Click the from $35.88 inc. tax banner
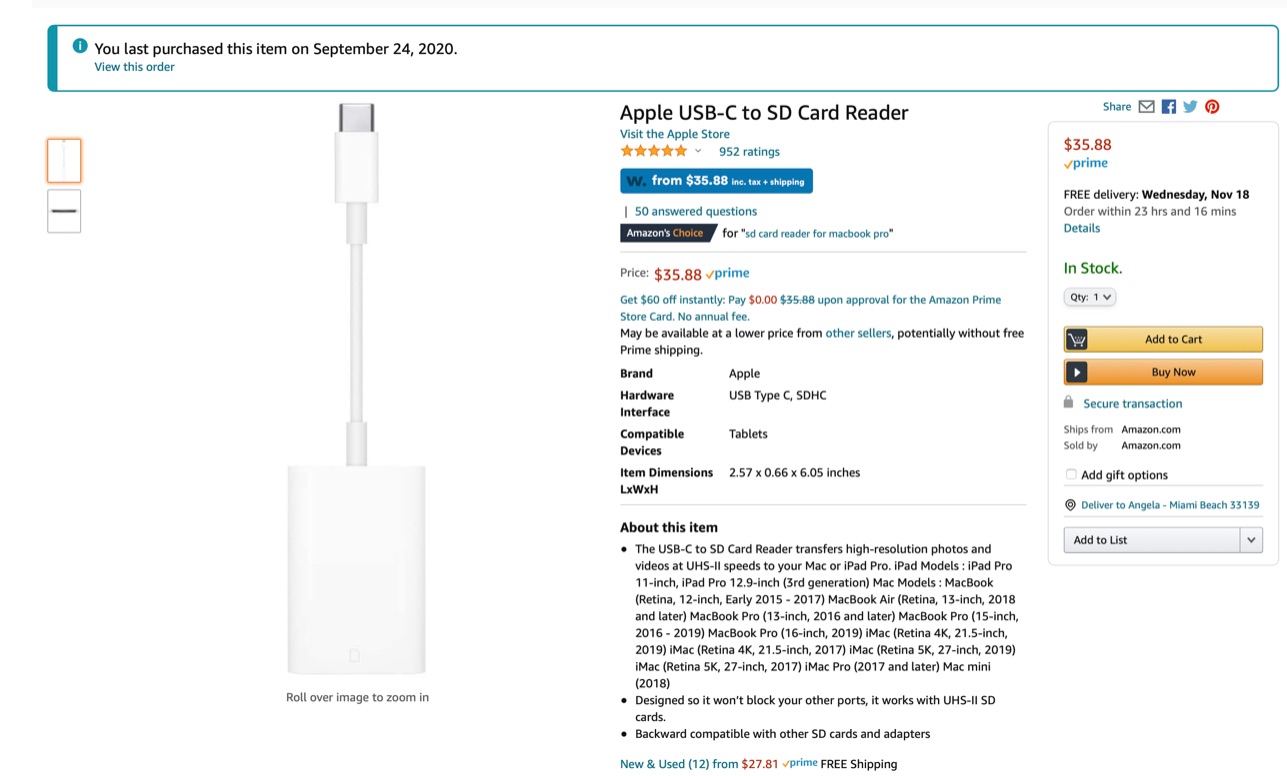1287x776 pixels. (716, 181)
